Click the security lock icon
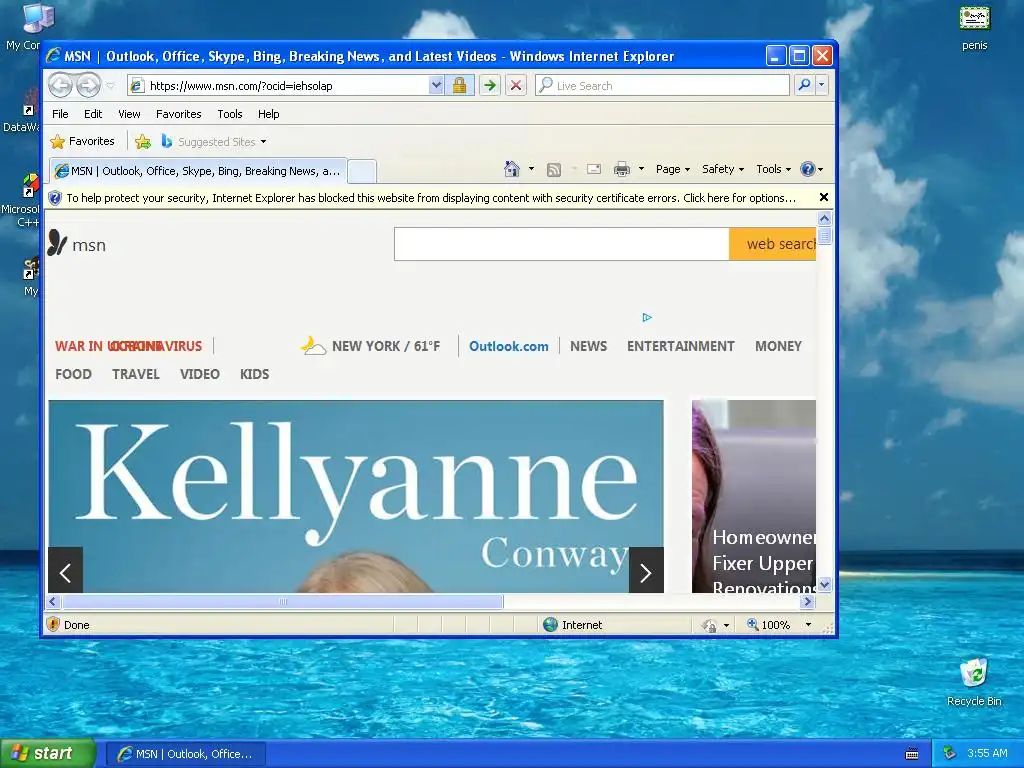The width and height of the screenshot is (1024, 768). tap(459, 85)
